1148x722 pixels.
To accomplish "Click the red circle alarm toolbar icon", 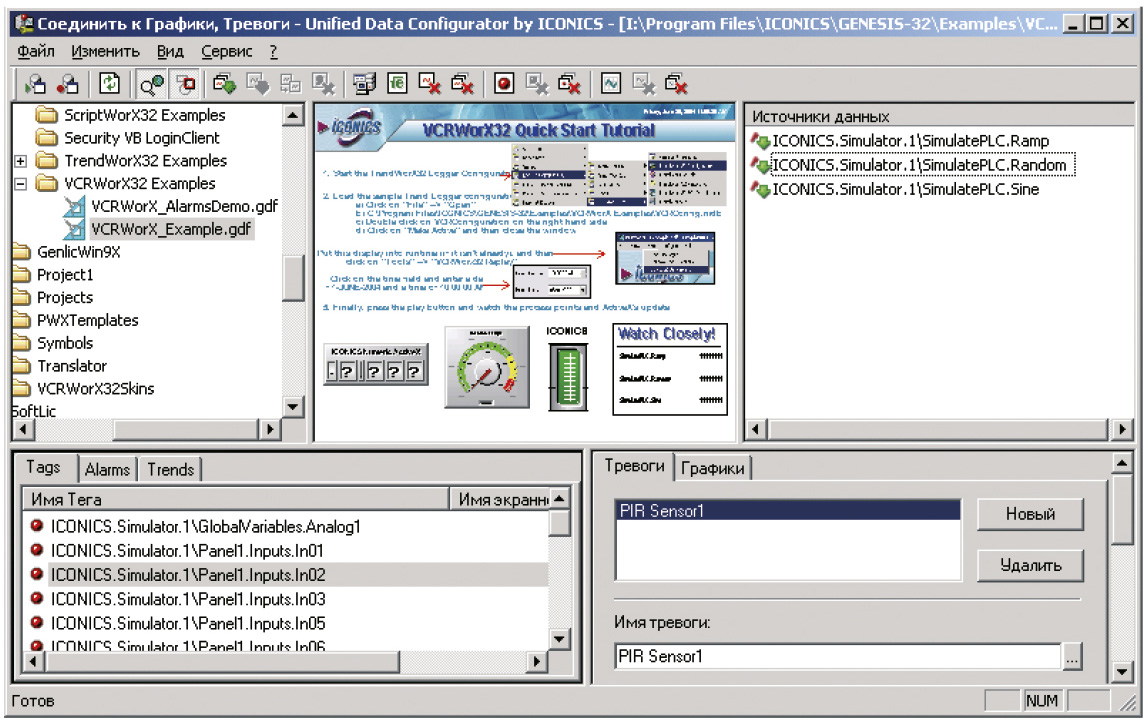I will (504, 84).
